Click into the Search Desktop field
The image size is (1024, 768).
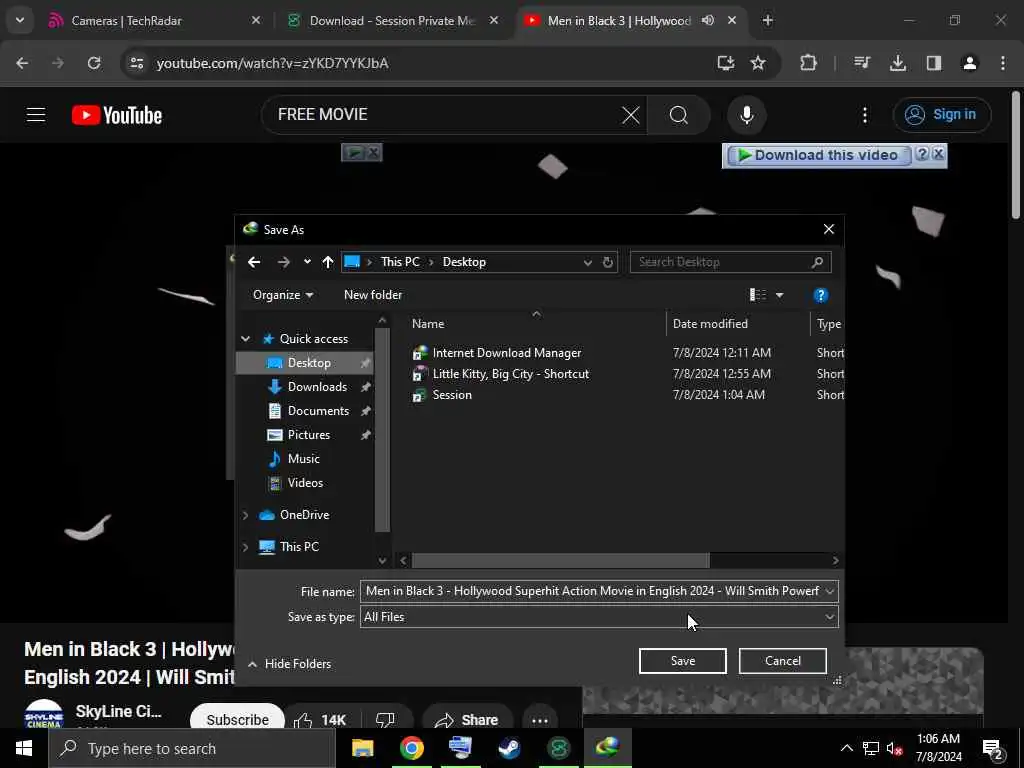pos(730,263)
